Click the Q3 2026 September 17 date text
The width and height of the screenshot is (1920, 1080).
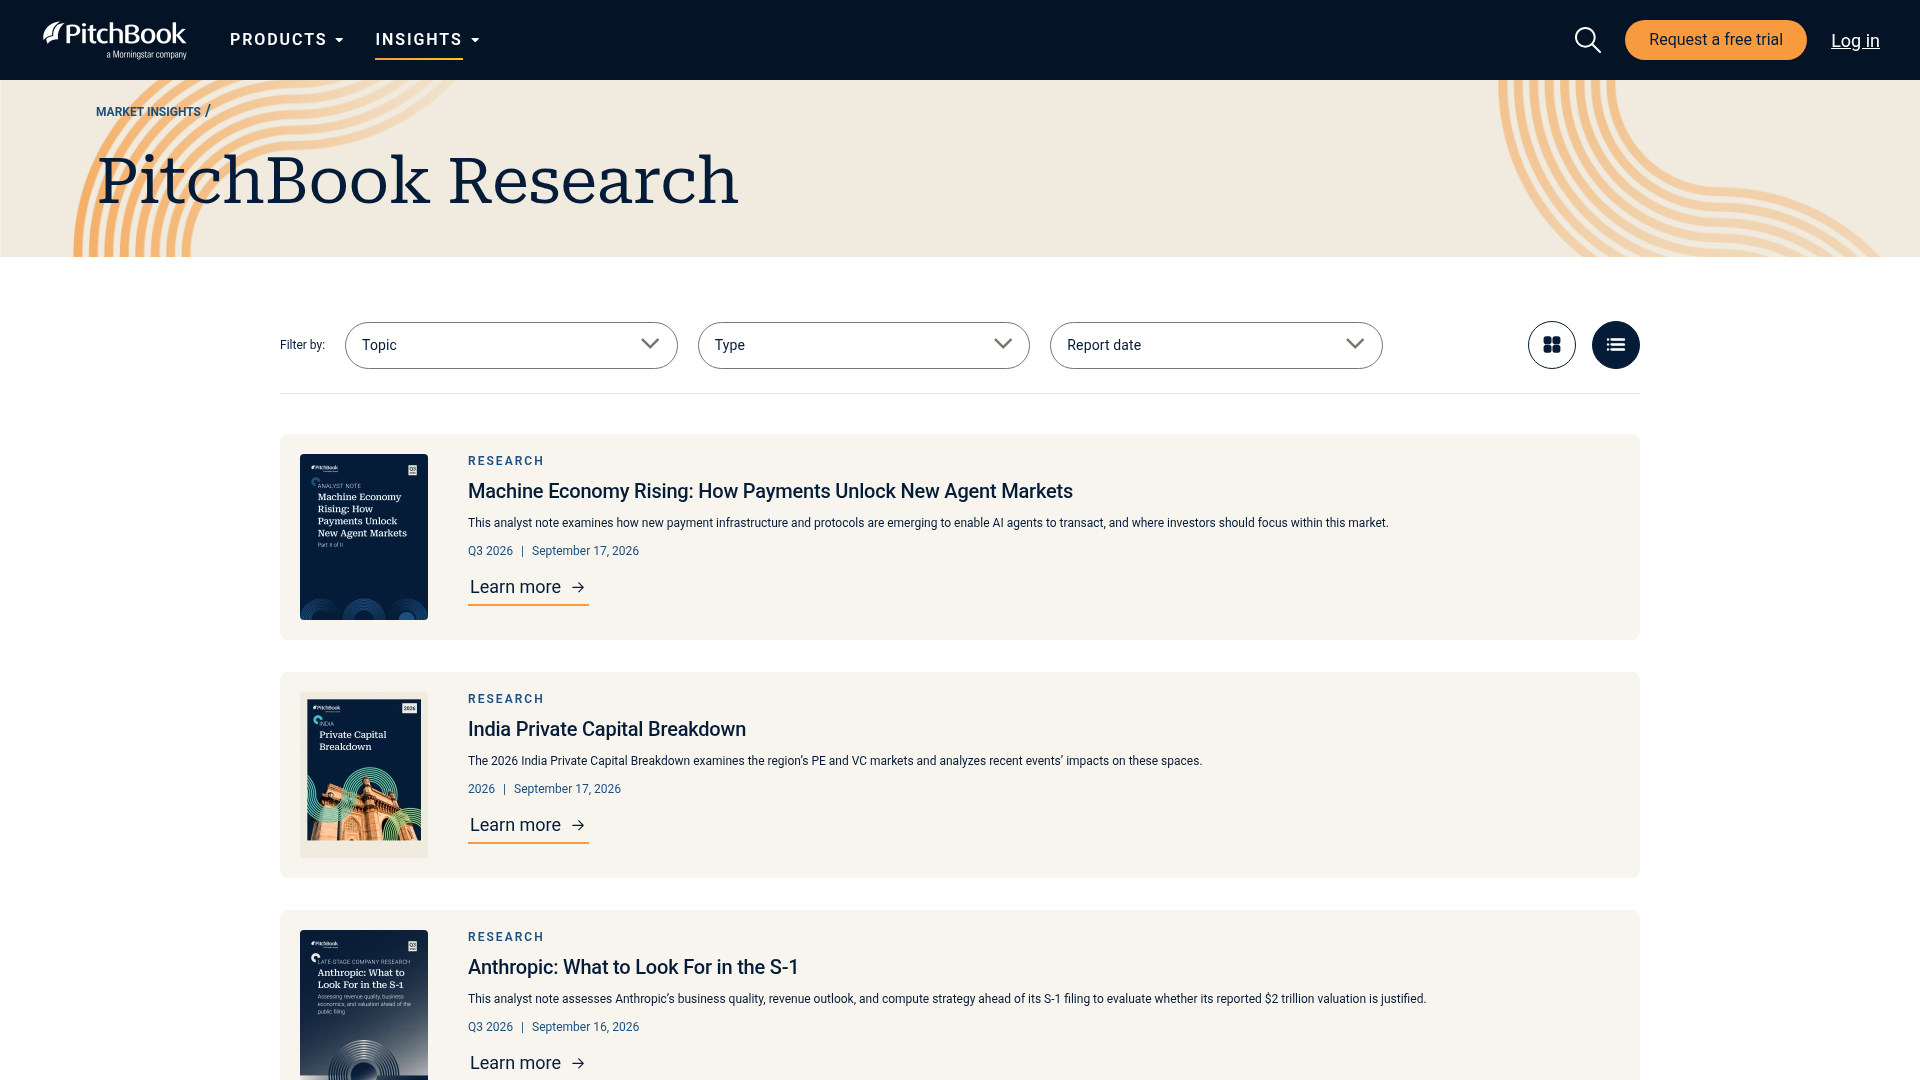(553, 551)
